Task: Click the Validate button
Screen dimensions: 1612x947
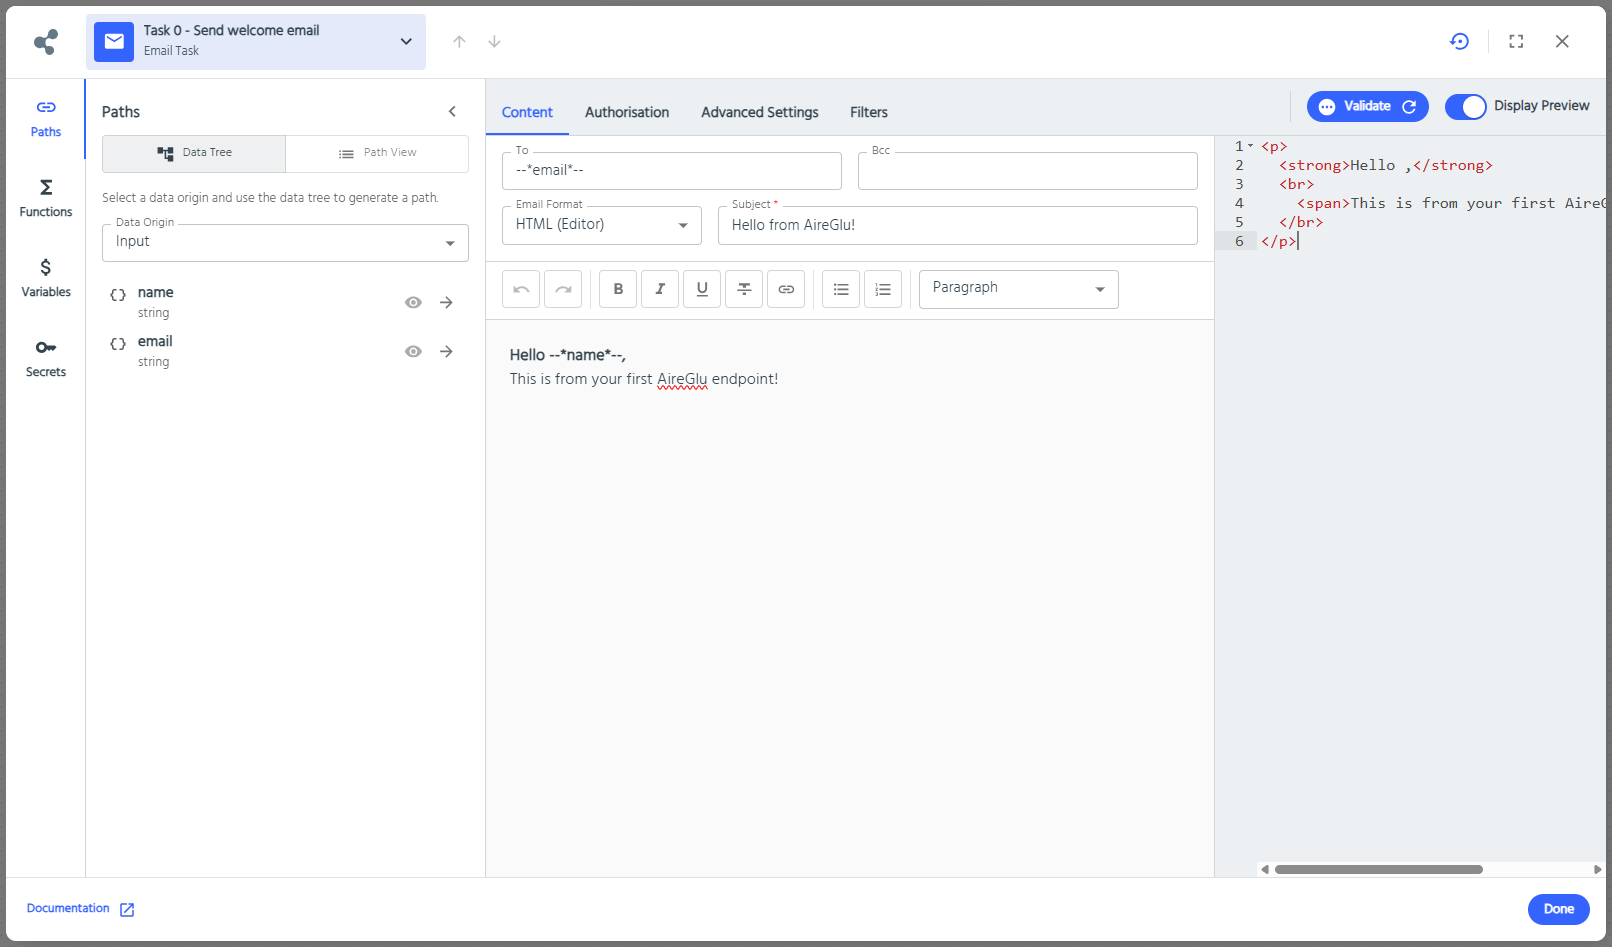Action: (x=1367, y=106)
